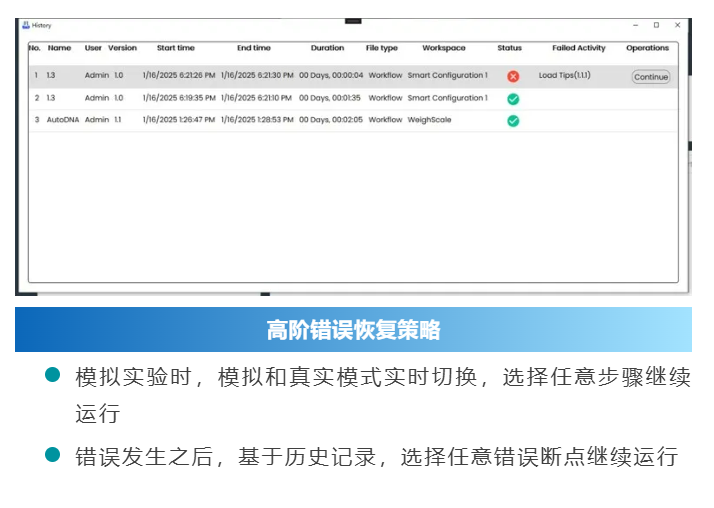This screenshot has width=714, height=508.
Task: Maximize the History window
Action: 656,25
